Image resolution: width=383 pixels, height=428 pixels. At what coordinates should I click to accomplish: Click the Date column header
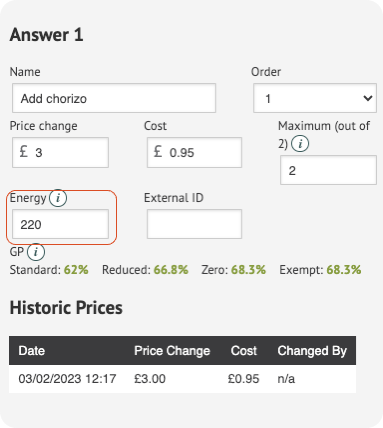pyautogui.click(x=32, y=351)
